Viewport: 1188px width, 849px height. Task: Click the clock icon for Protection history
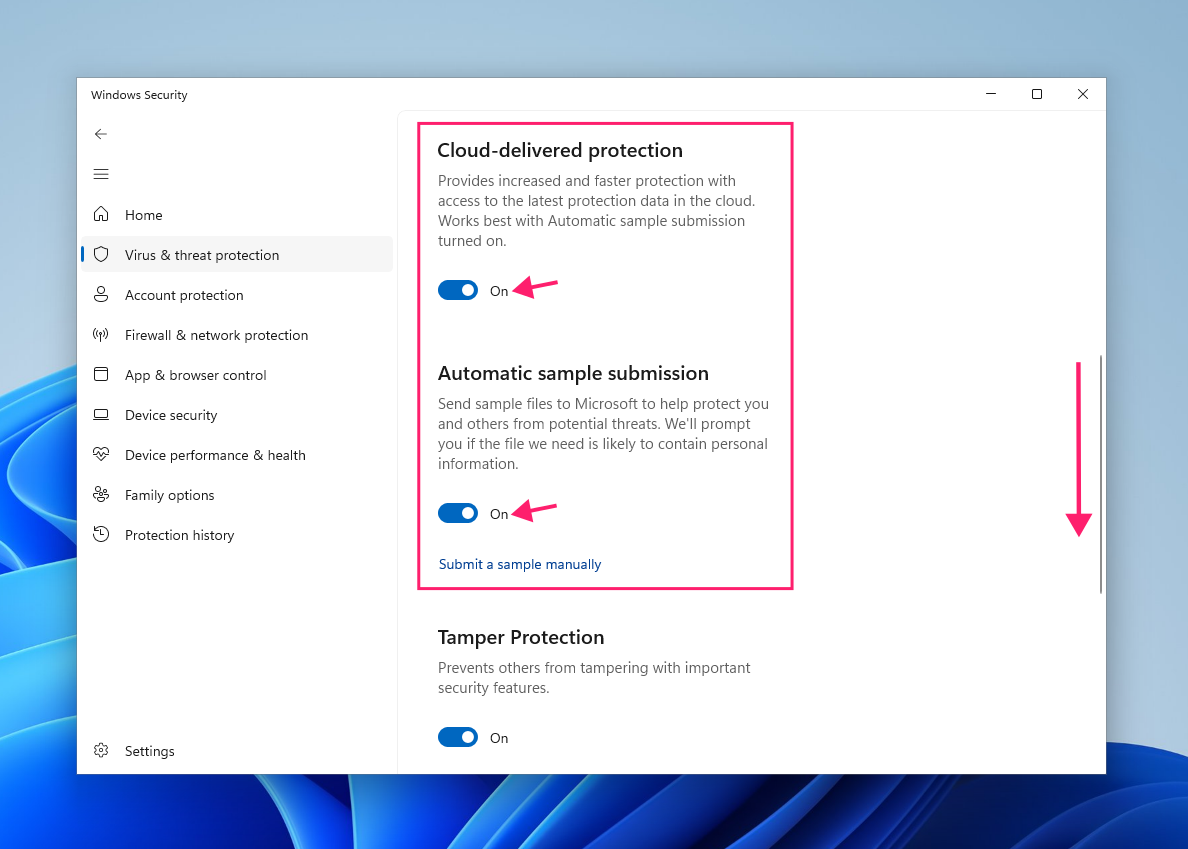point(101,534)
